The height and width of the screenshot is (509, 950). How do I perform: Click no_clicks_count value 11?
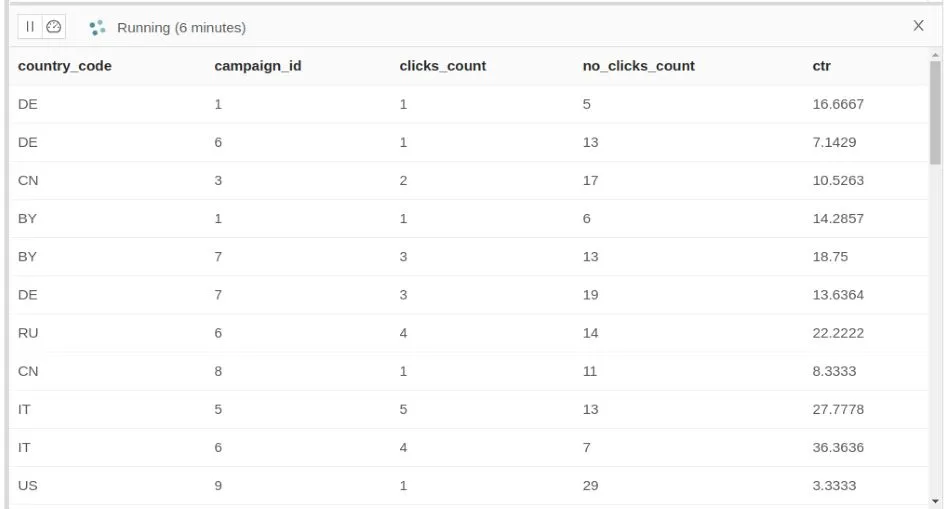(x=590, y=371)
